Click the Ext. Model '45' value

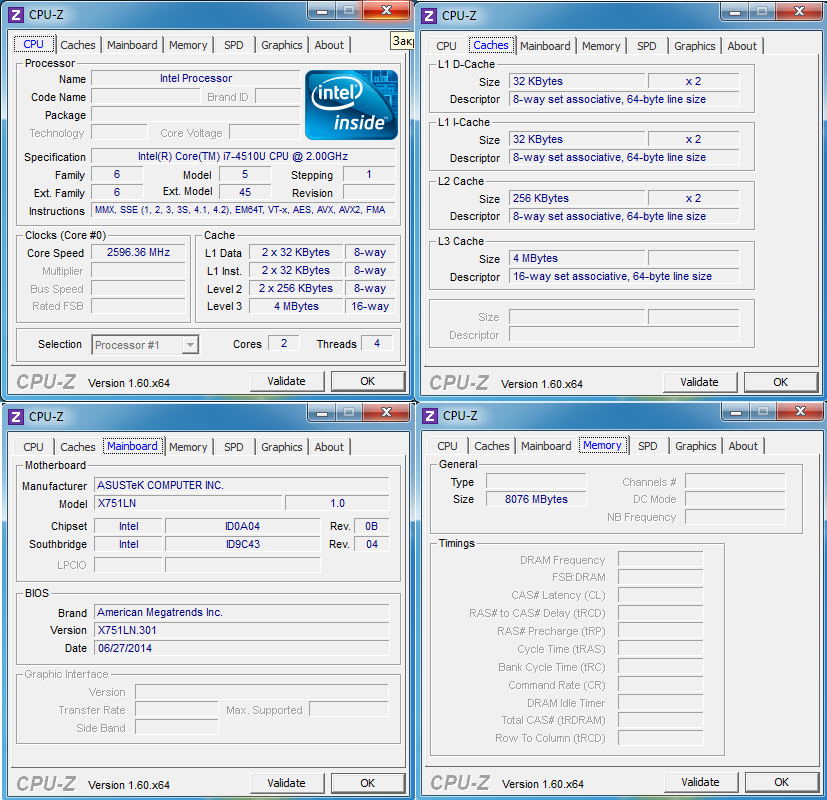click(x=245, y=192)
